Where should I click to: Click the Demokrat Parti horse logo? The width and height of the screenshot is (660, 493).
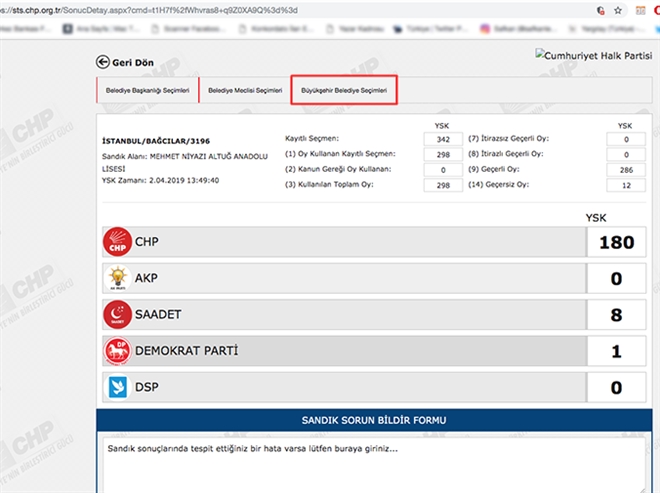point(117,351)
